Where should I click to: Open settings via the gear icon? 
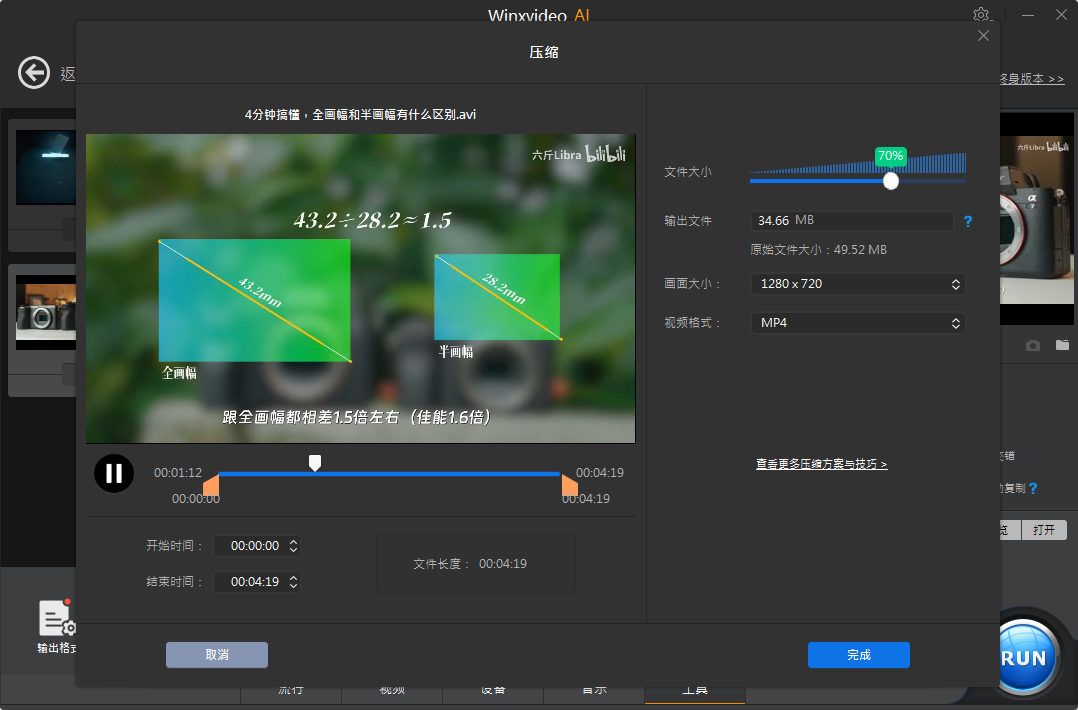(x=981, y=15)
